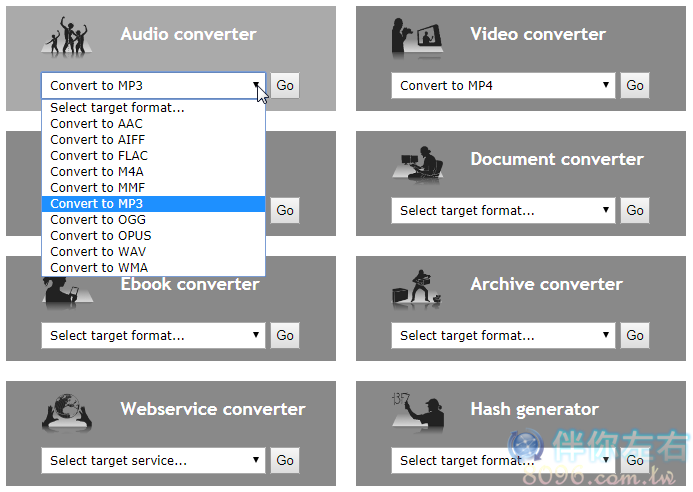Screen dimensions: 693x492
Task: Click the Video converter heading
Action: click(x=538, y=34)
